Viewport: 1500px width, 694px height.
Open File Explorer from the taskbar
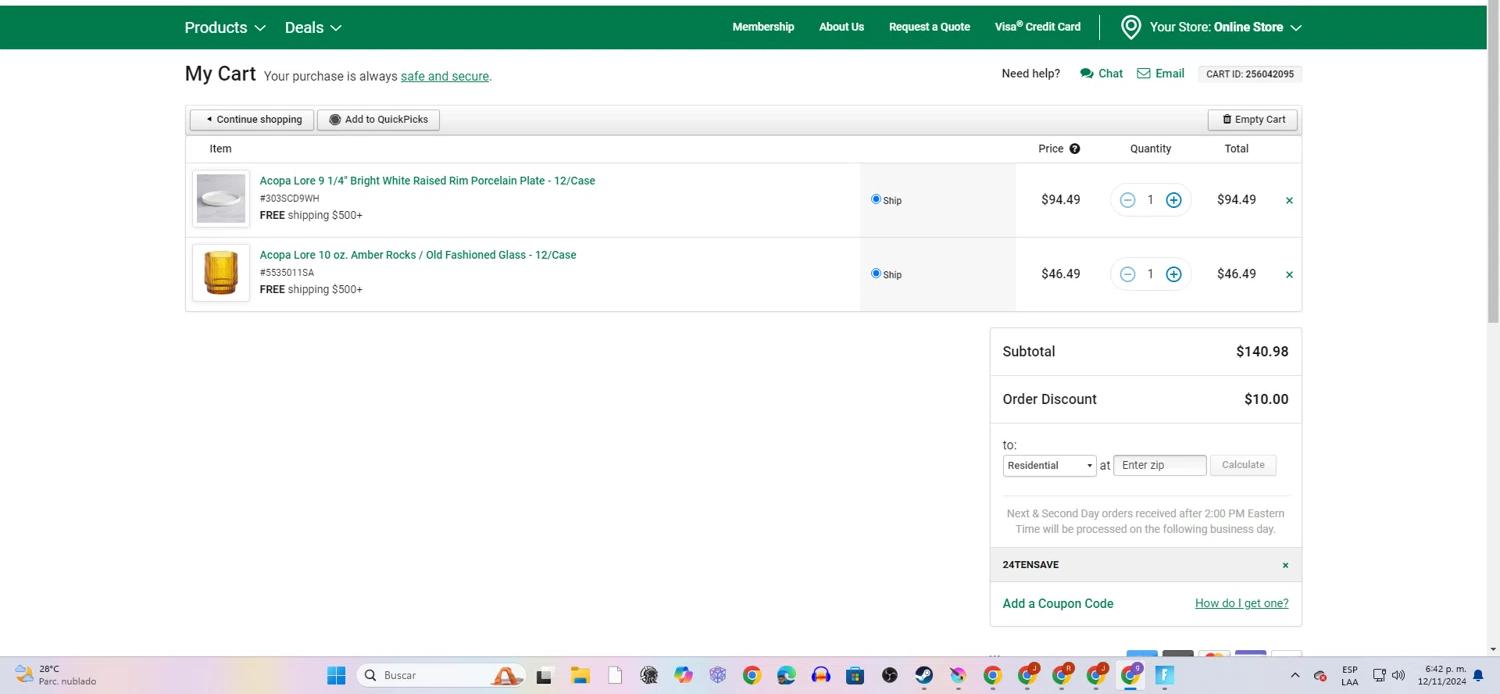(580, 676)
